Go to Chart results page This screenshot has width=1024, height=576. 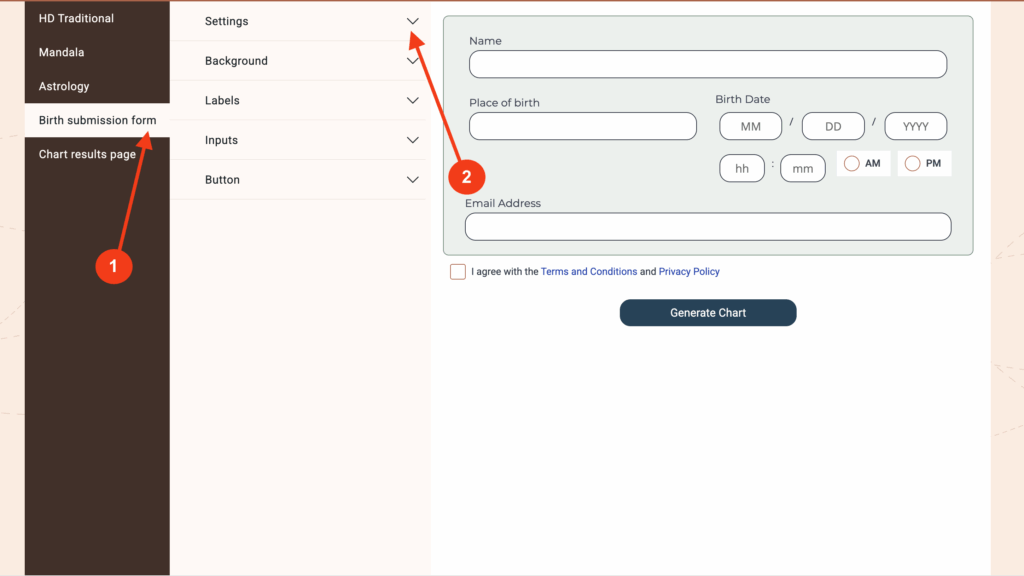coord(87,154)
